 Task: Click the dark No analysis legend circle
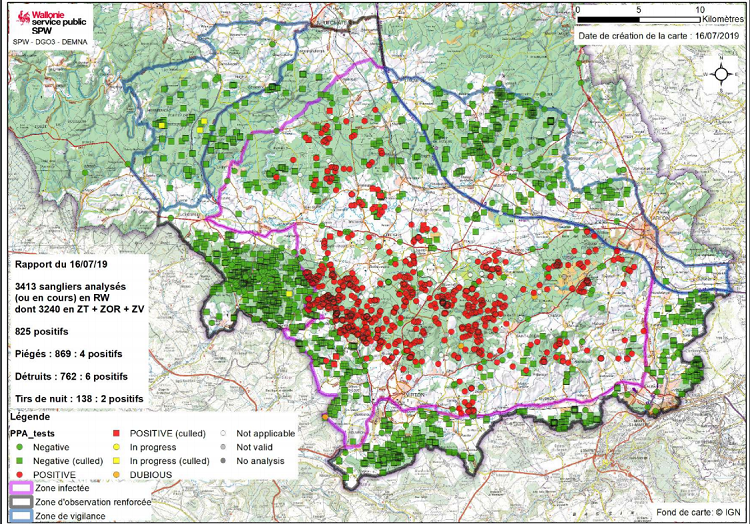coord(225,461)
